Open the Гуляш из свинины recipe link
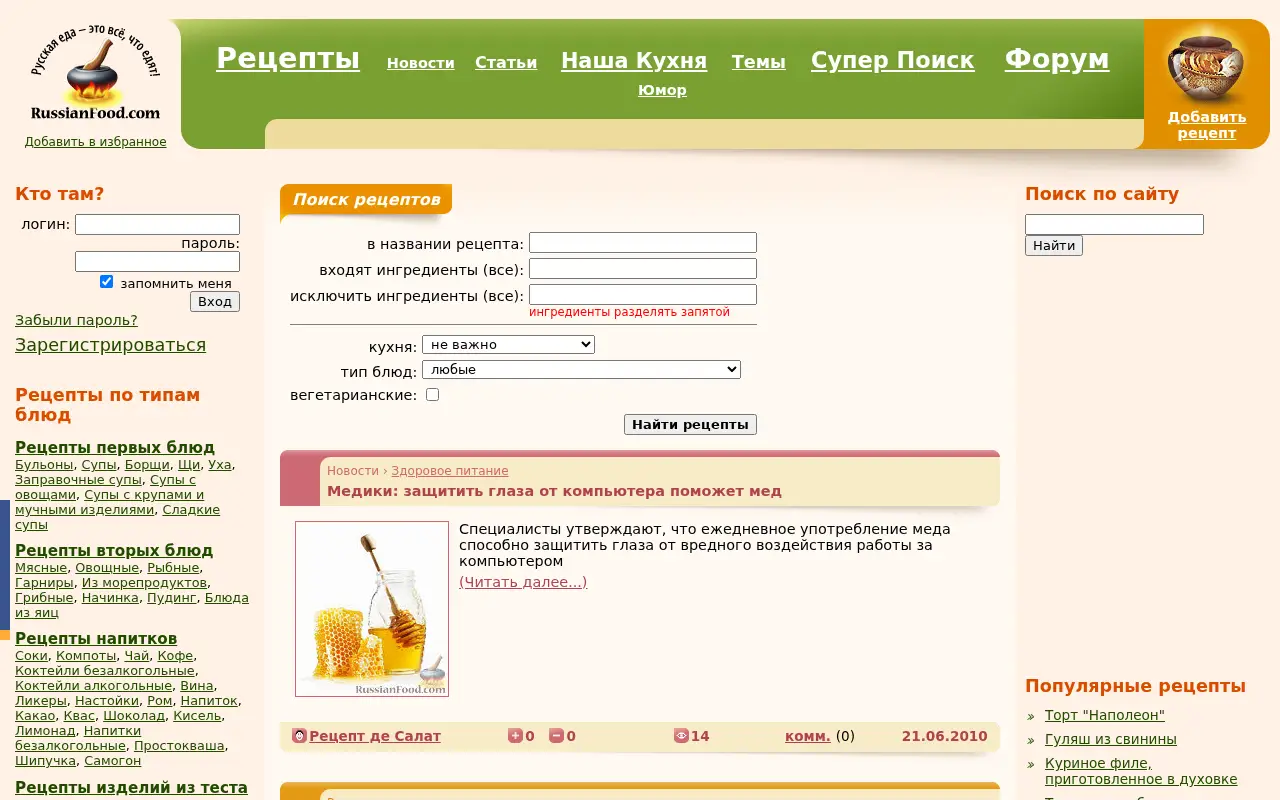Image resolution: width=1280 pixels, height=800 pixels. click(x=1111, y=739)
